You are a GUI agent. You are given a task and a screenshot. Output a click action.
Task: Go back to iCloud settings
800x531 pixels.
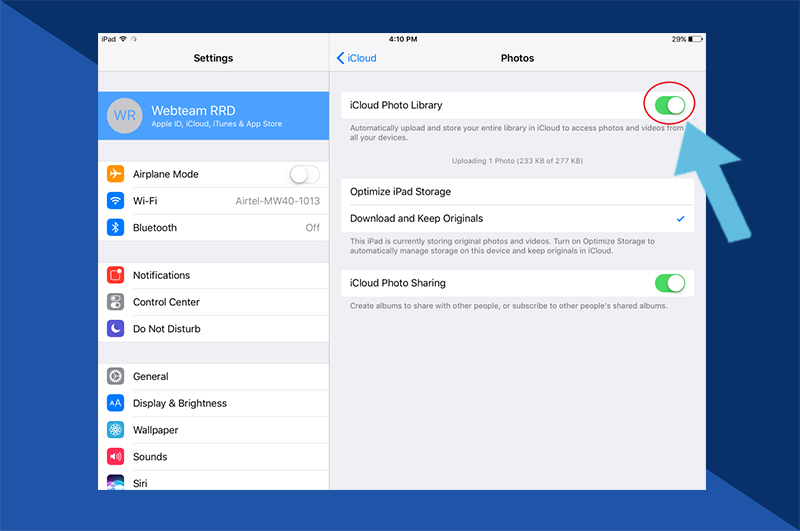click(x=357, y=58)
